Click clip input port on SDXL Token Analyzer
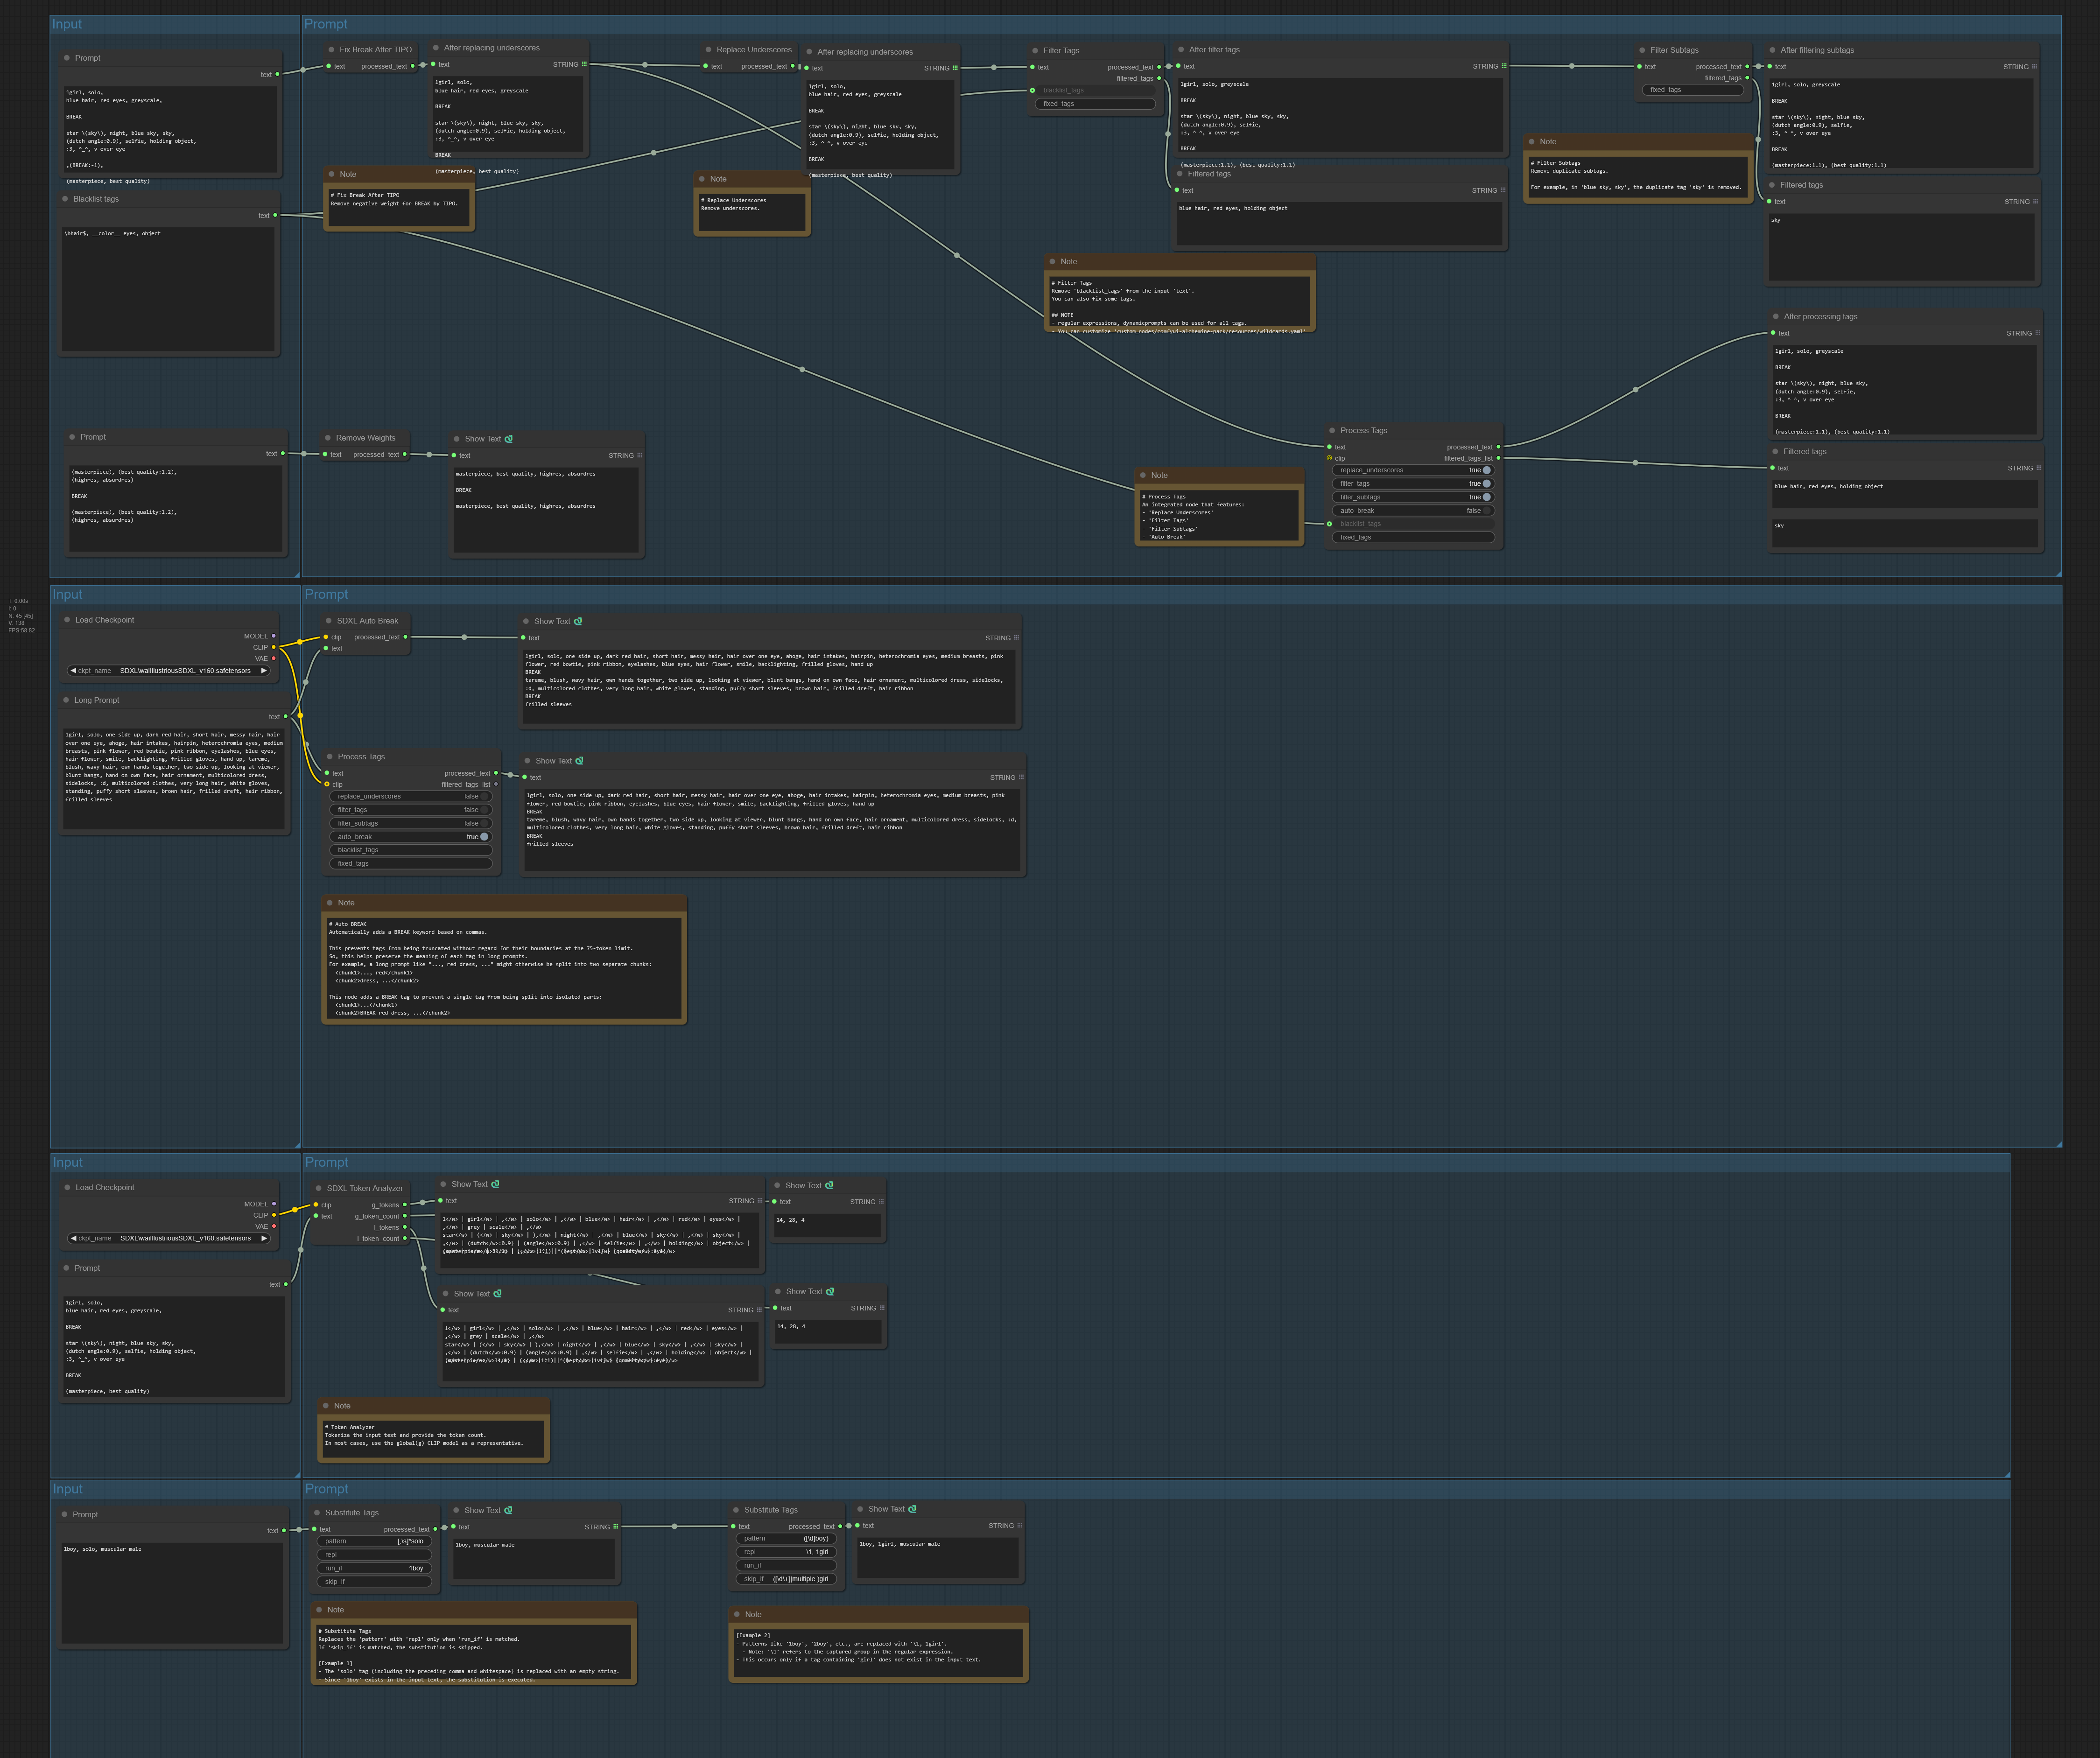2100x1758 pixels. (x=316, y=1205)
